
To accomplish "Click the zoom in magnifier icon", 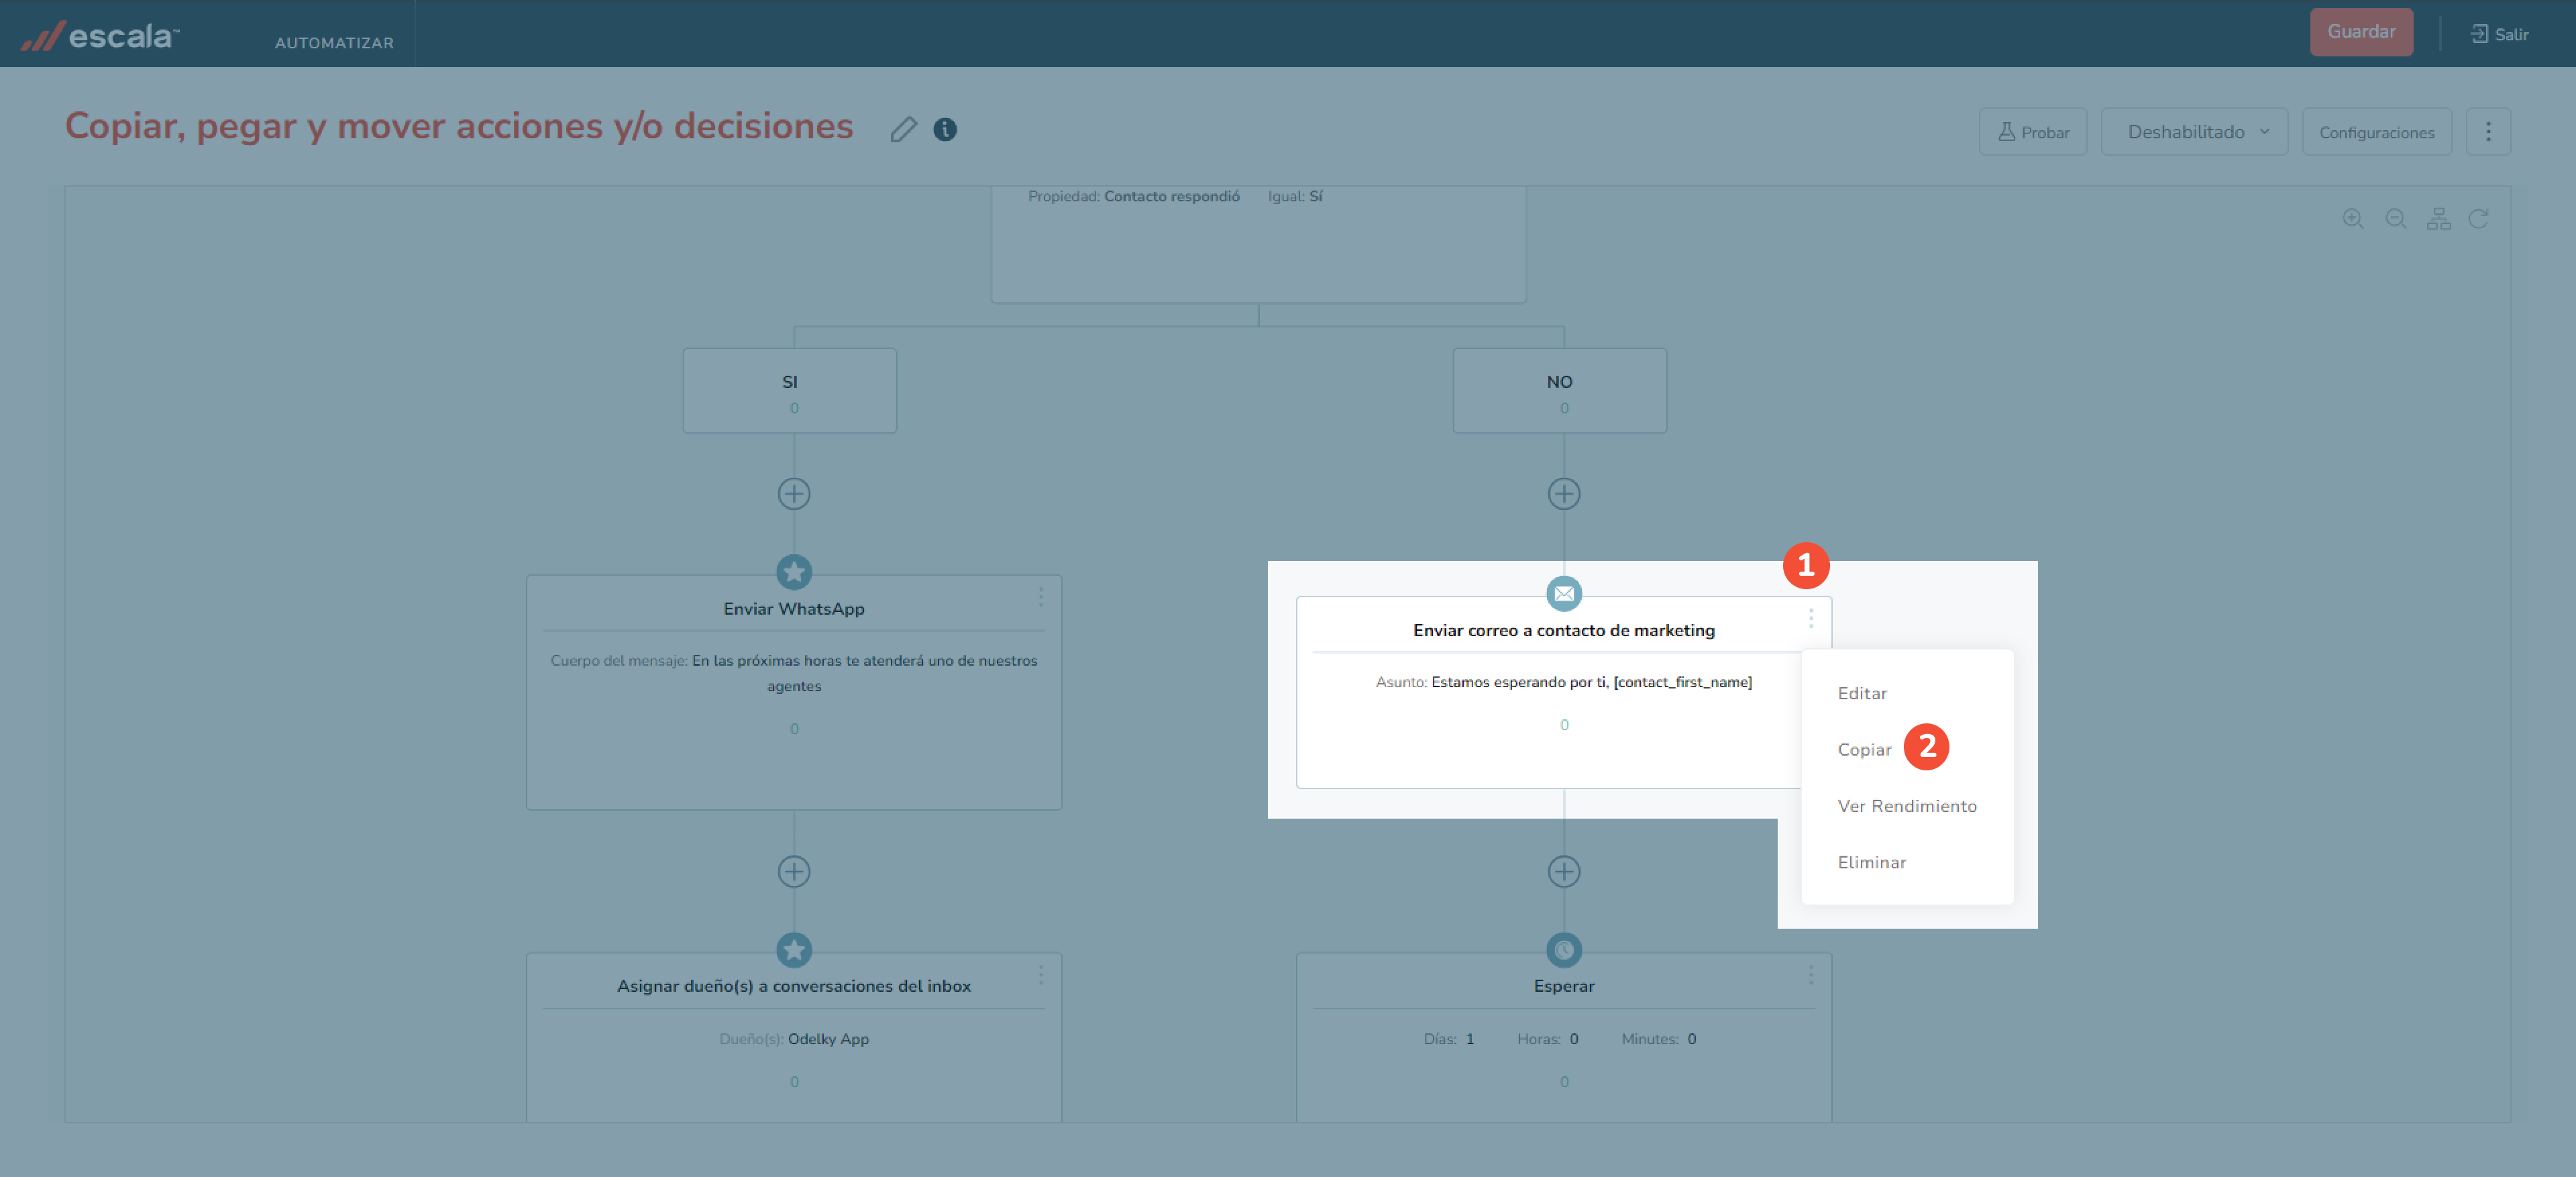I will [x=2353, y=219].
